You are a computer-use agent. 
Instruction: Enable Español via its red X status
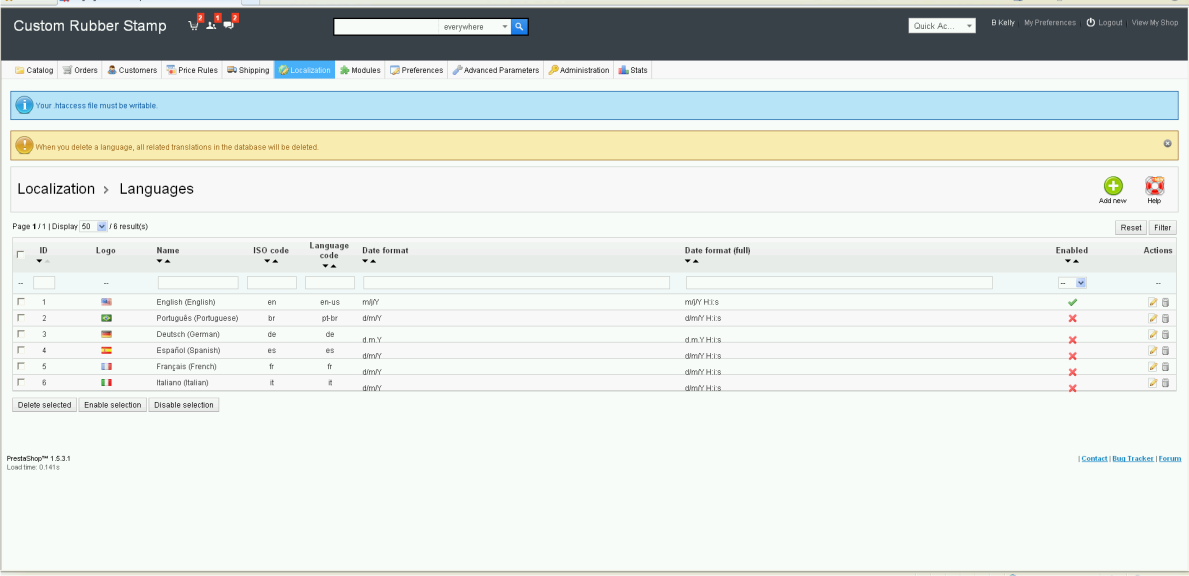point(1072,356)
